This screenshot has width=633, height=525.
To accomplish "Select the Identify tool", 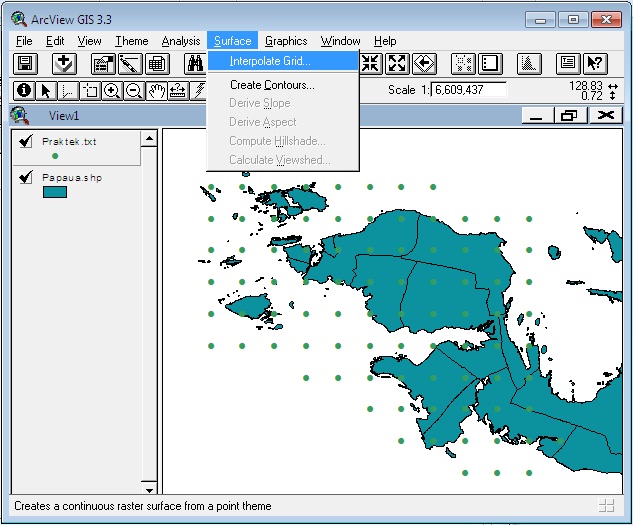I will coord(24,90).
